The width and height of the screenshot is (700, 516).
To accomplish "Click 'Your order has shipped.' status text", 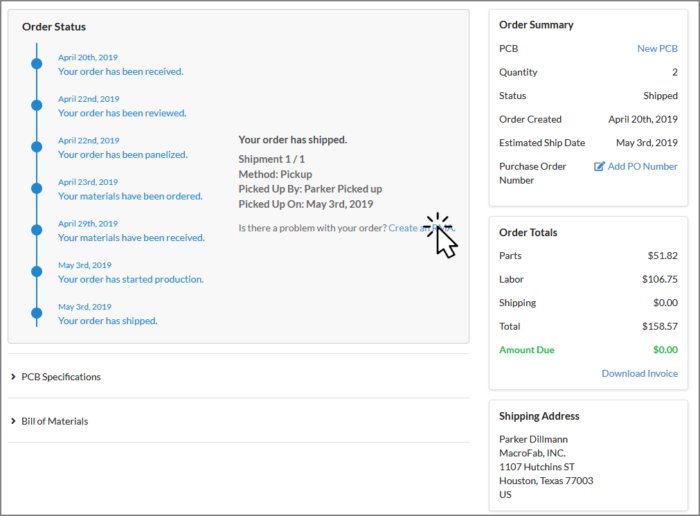I will click(108, 321).
